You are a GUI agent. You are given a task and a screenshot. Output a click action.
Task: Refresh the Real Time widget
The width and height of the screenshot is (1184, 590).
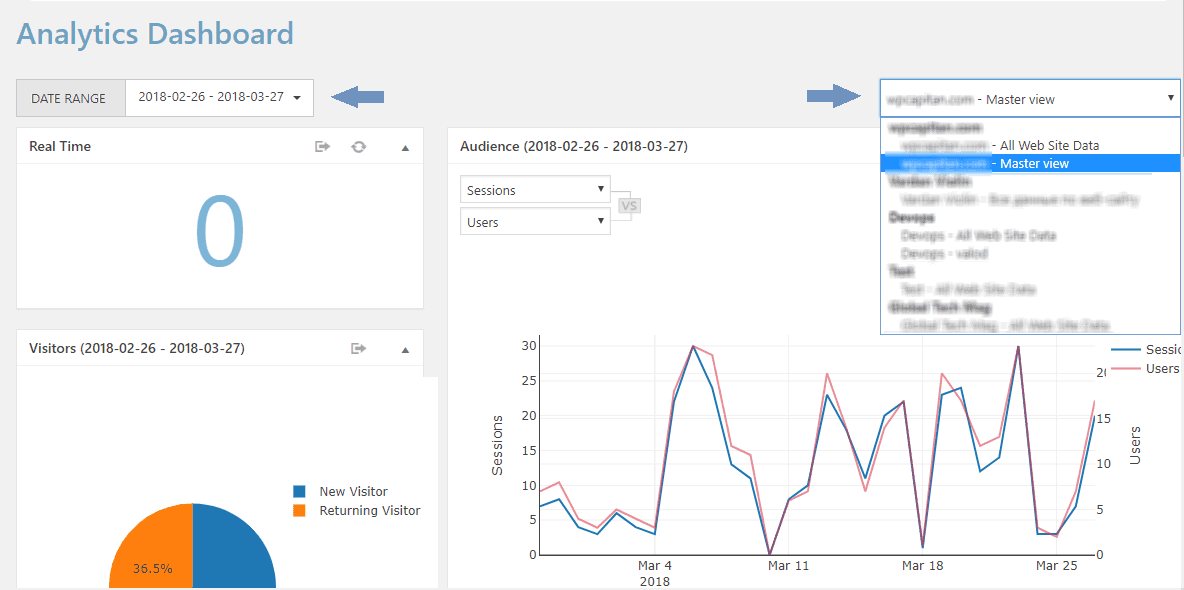359,147
